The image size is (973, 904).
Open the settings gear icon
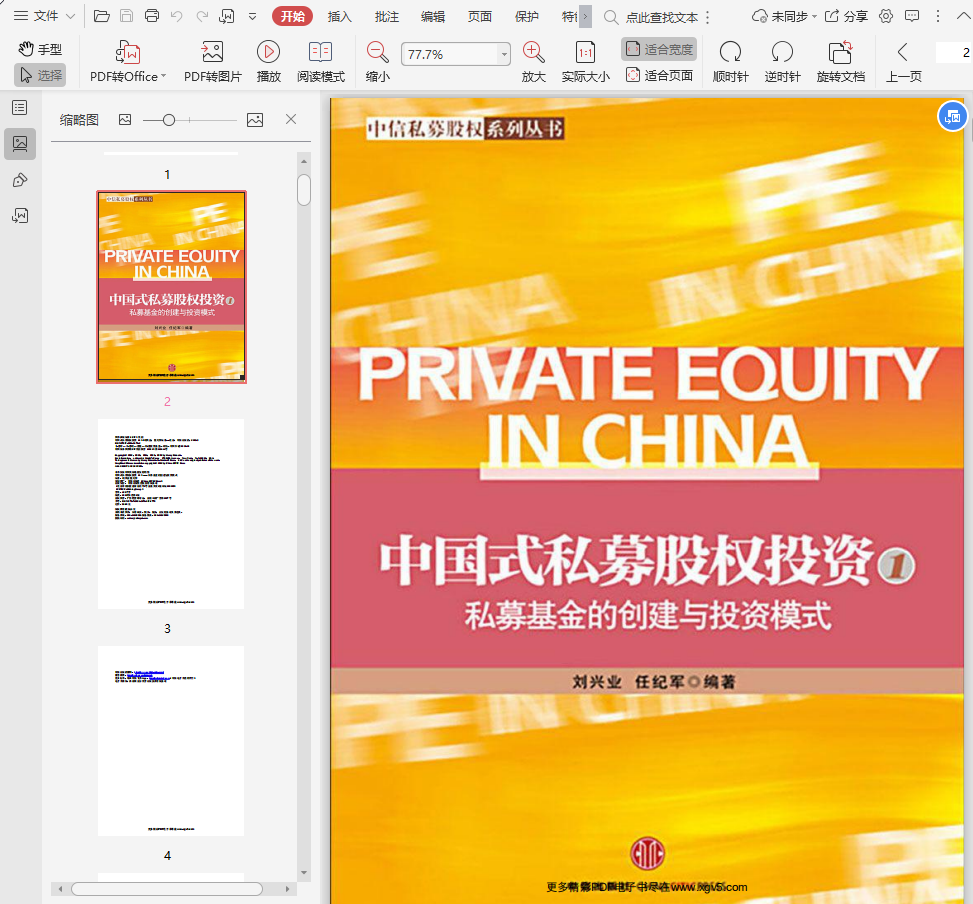886,17
